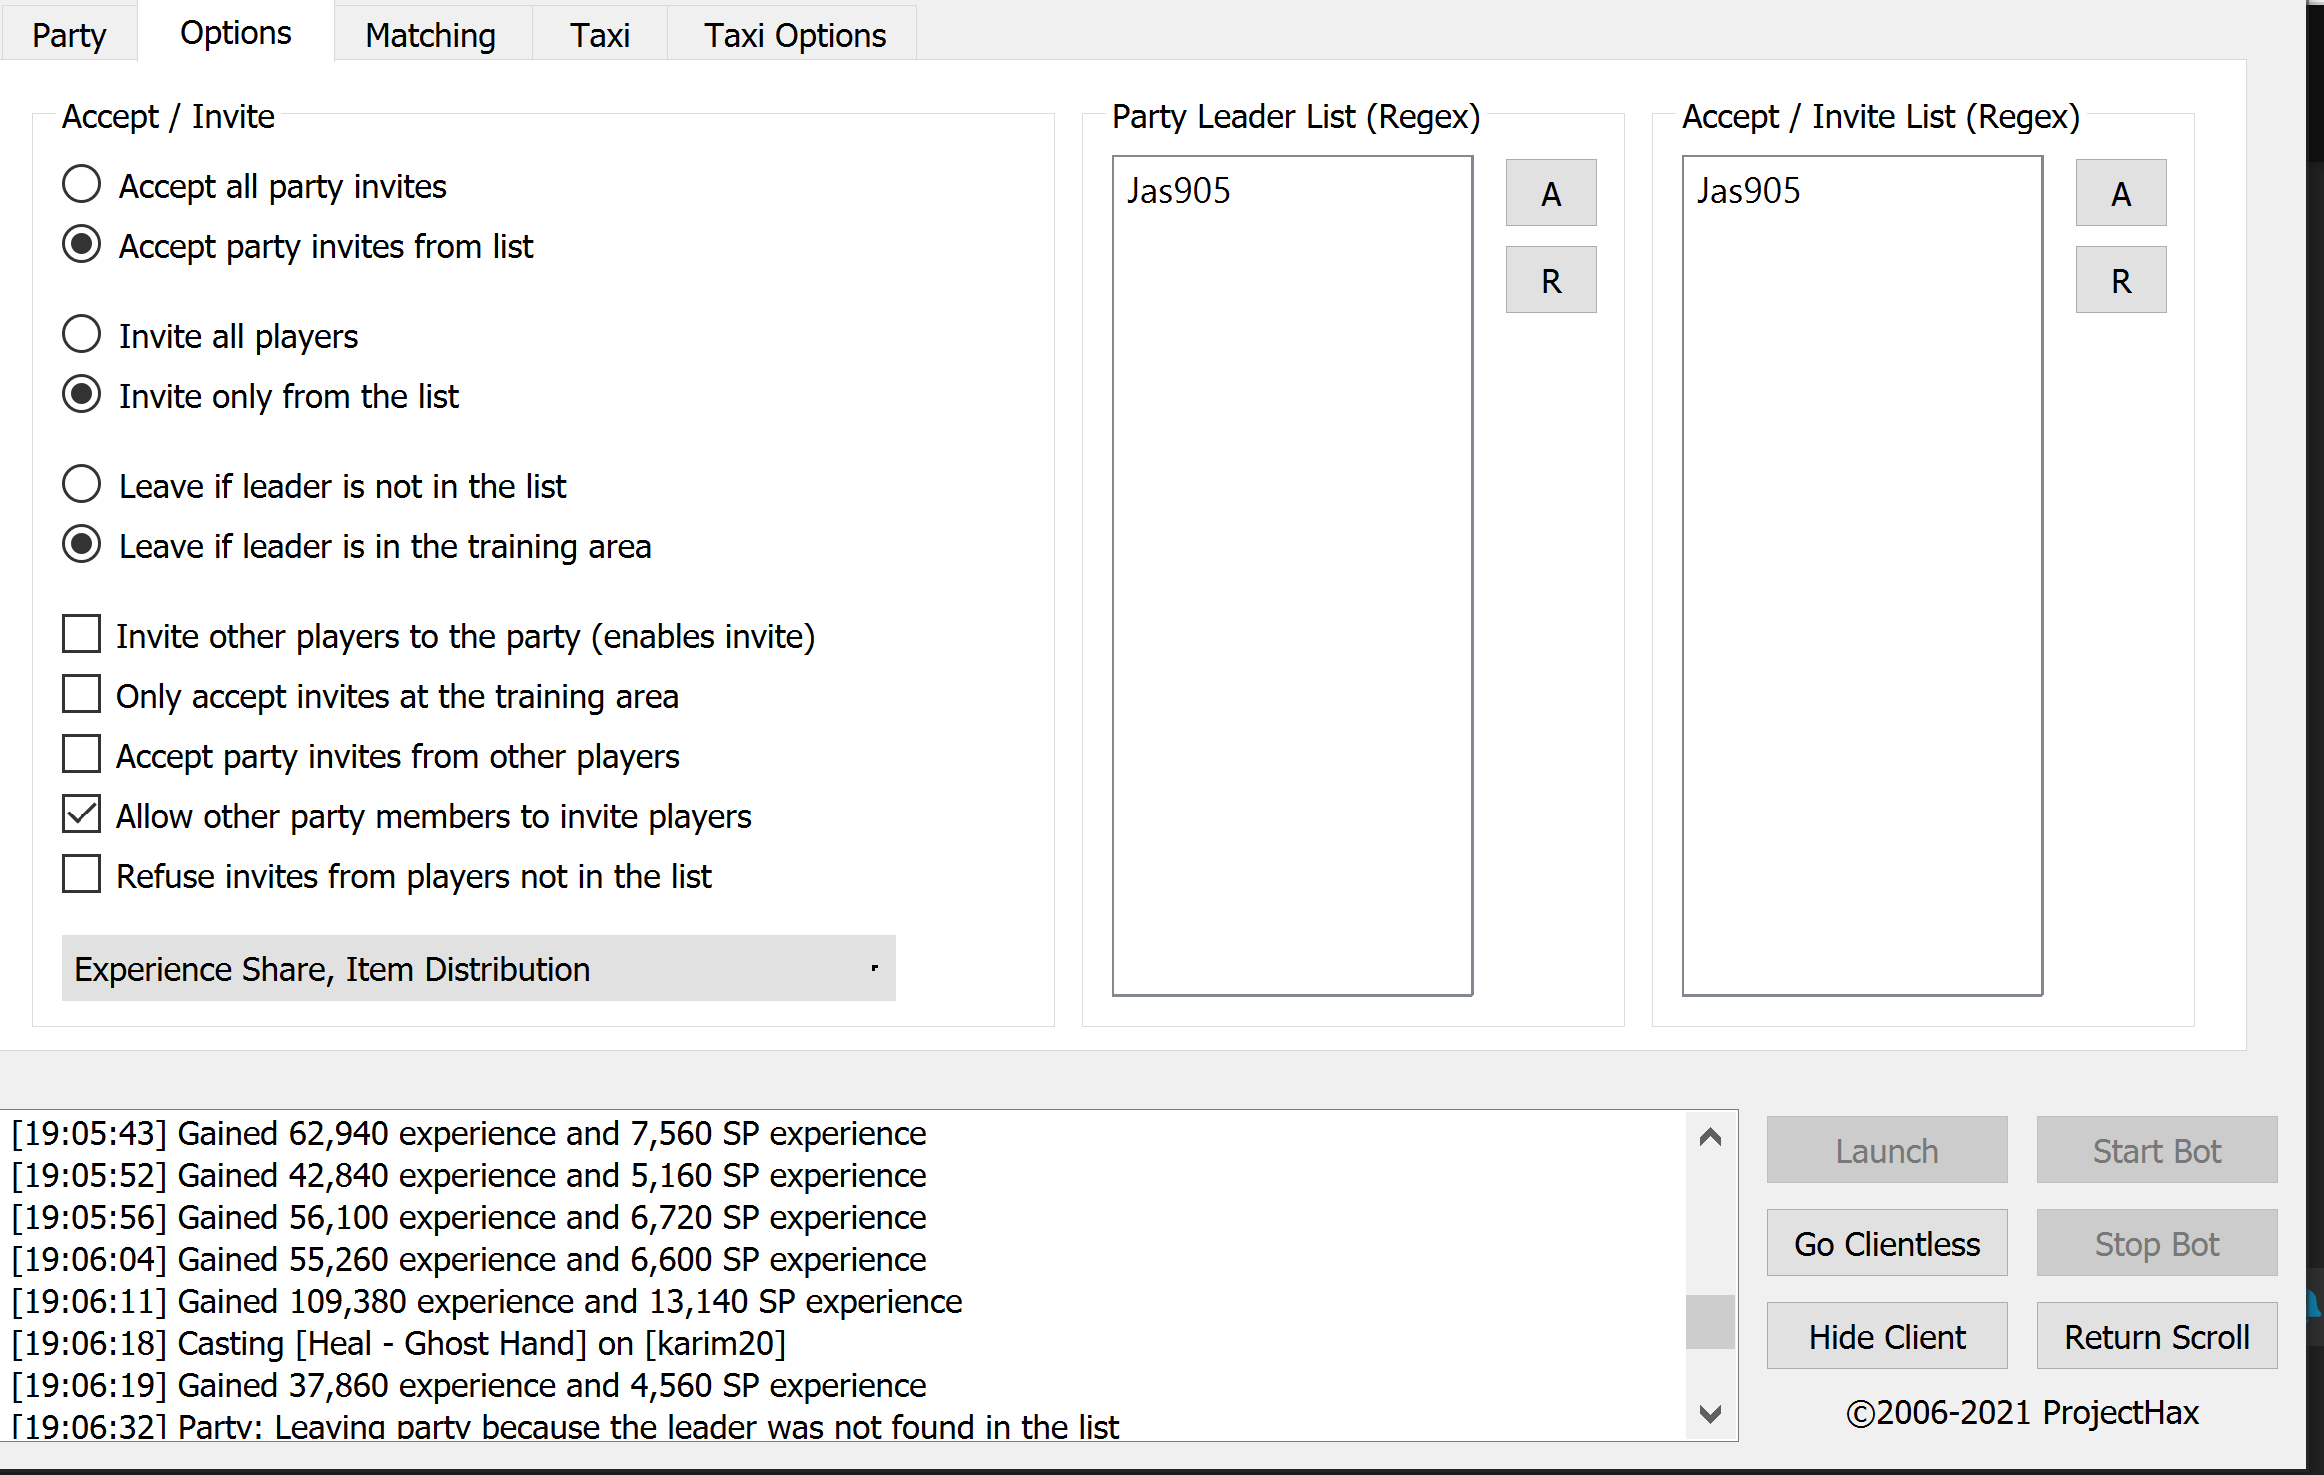Click A to add a party leader

(x=1551, y=192)
